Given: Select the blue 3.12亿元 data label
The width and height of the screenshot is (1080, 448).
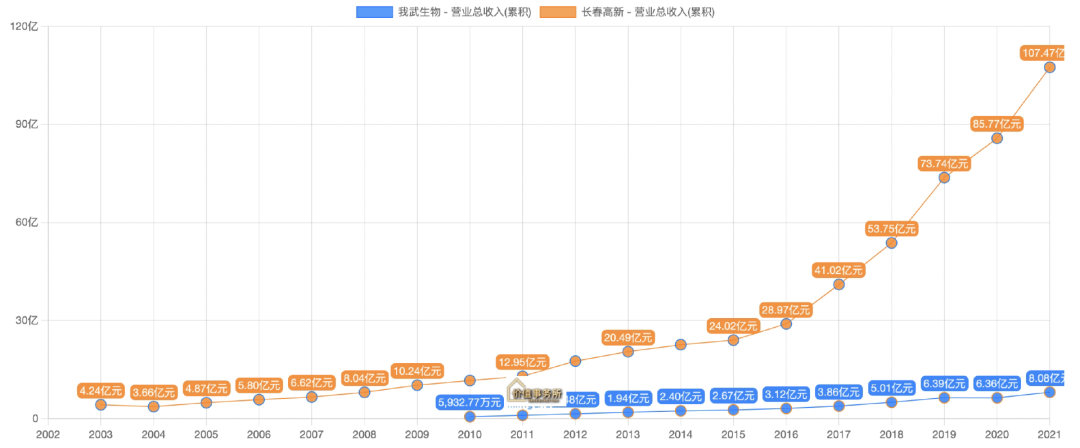Looking at the screenshot, I should (x=786, y=394).
